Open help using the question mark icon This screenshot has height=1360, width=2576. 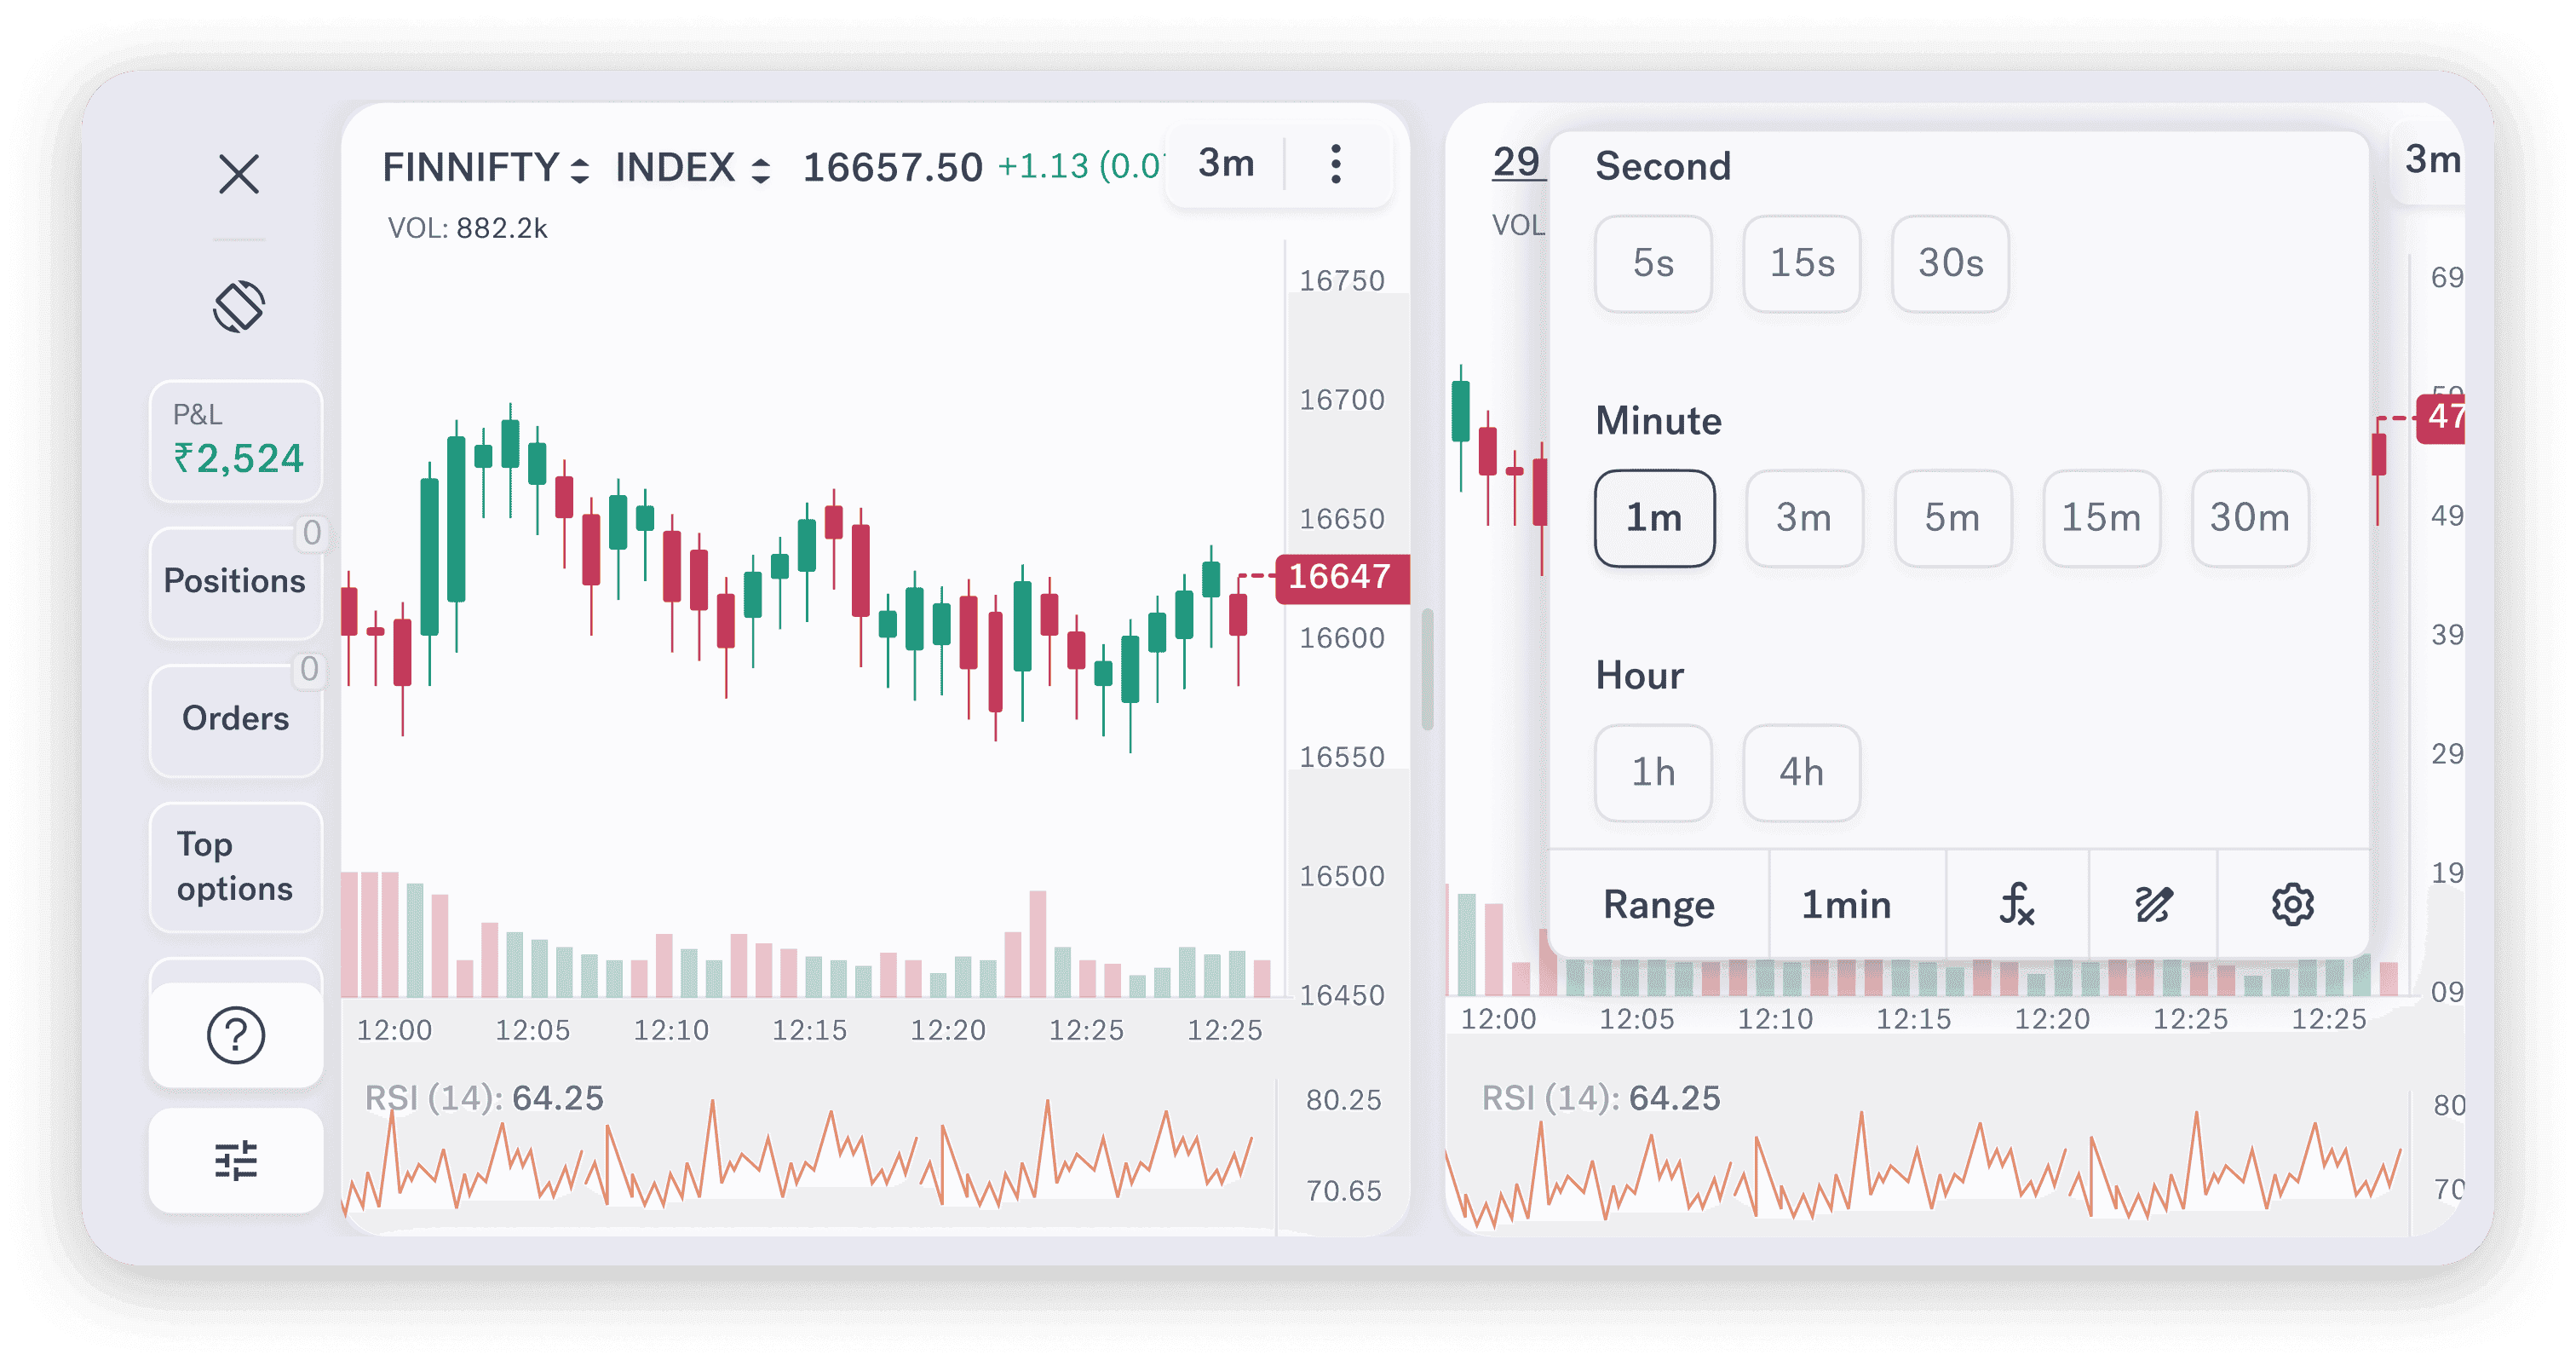(x=236, y=1036)
